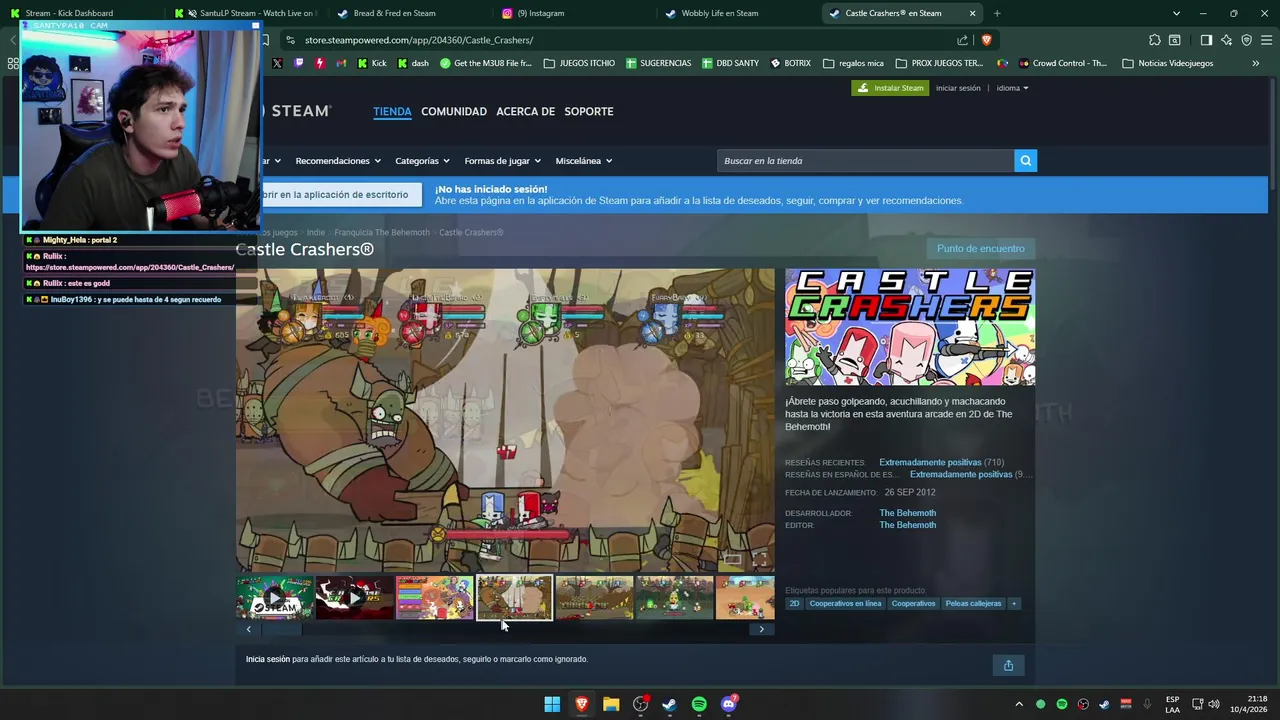
Task: Play first trailer thumbnail with Steam logo
Action: click(274, 598)
